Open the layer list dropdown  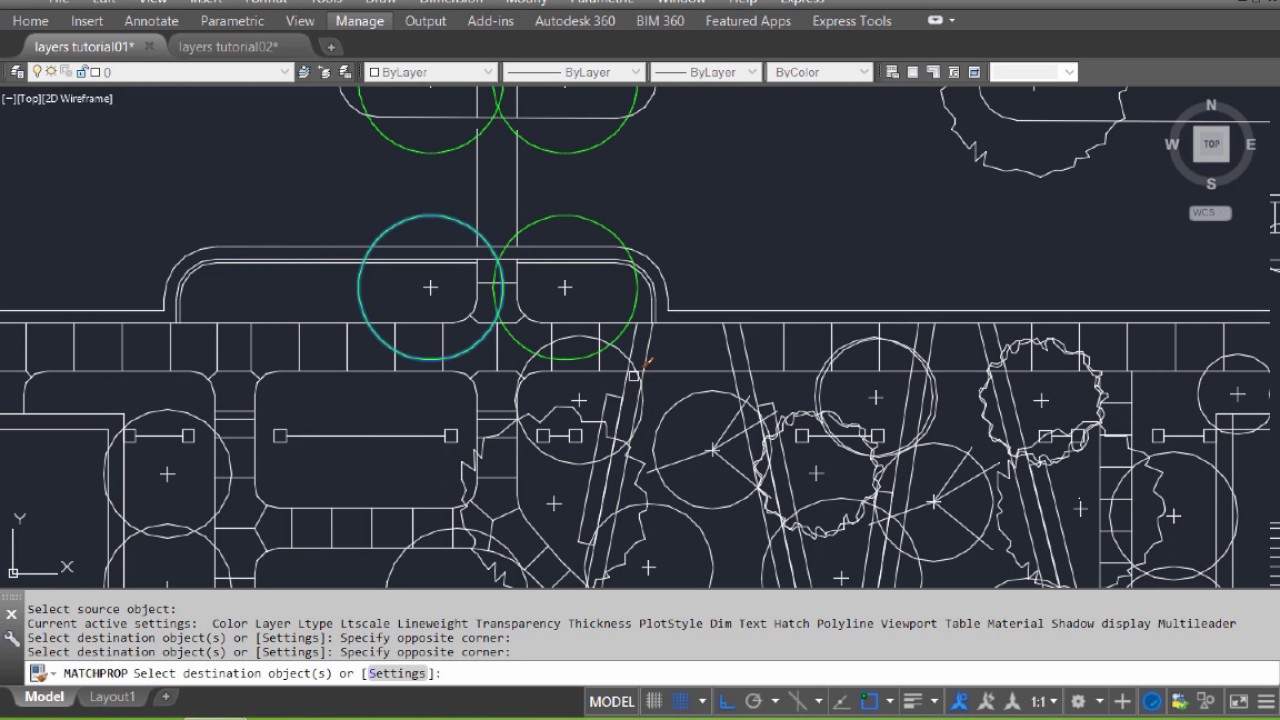(285, 72)
